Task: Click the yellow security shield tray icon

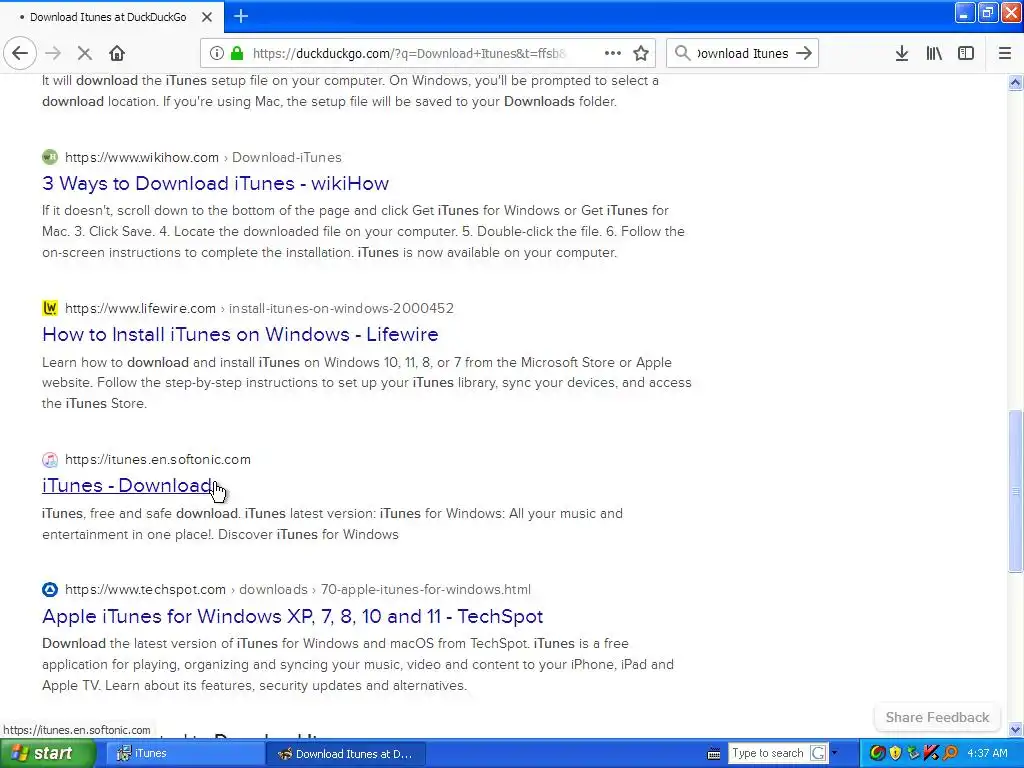Action: [x=895, y=753]
